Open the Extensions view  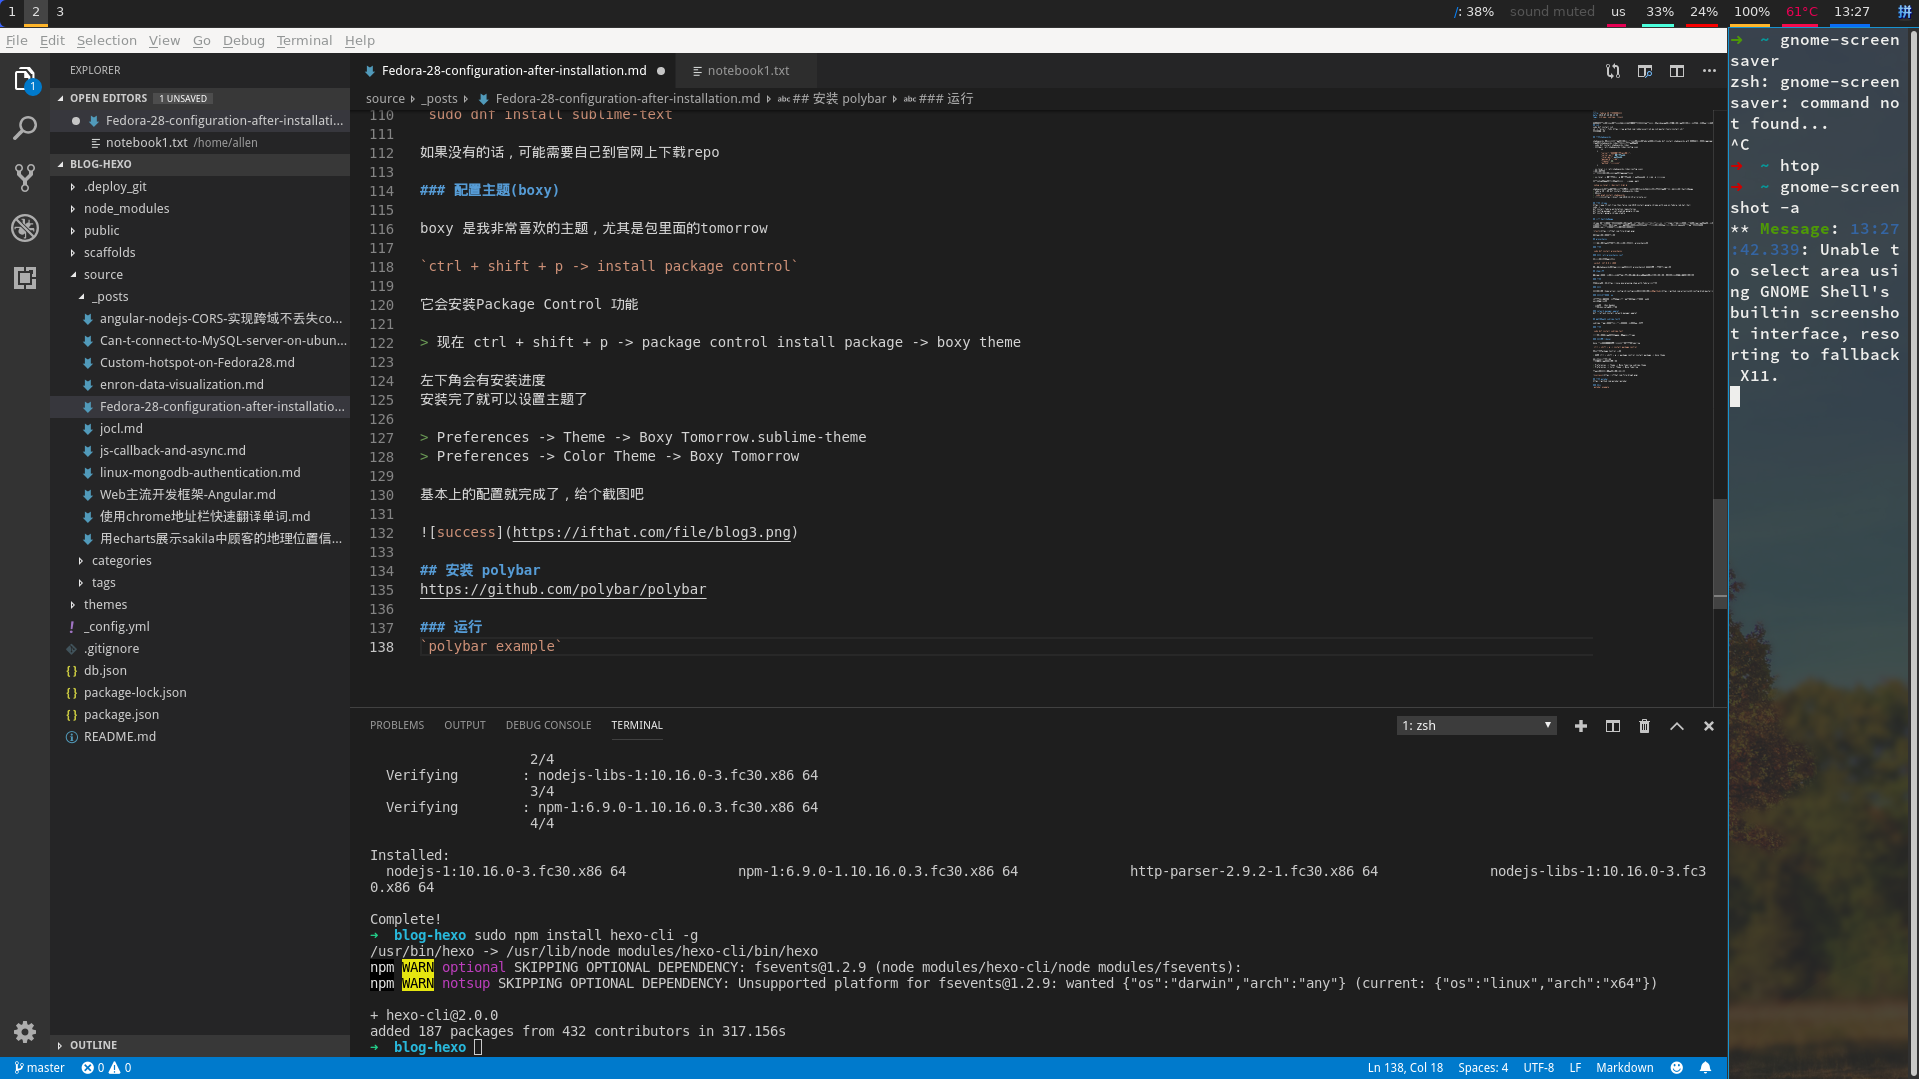[25, 278]
